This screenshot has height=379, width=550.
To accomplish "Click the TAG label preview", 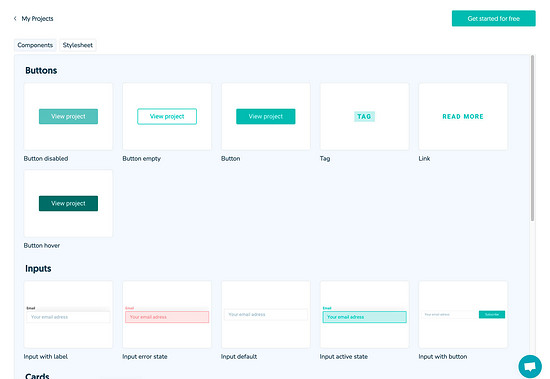I will 364,117.
